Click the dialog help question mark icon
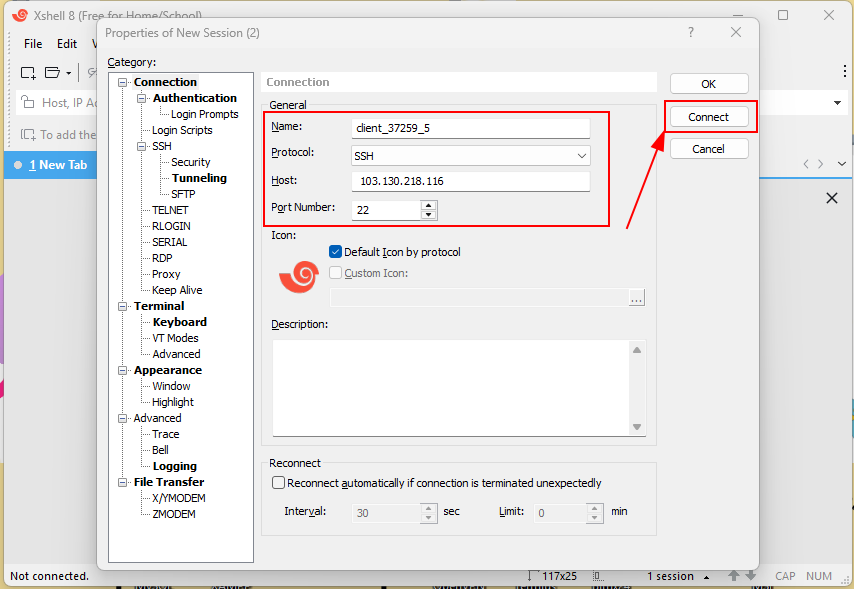This screenshot has height=589, width=854. [x=690, y=33]
